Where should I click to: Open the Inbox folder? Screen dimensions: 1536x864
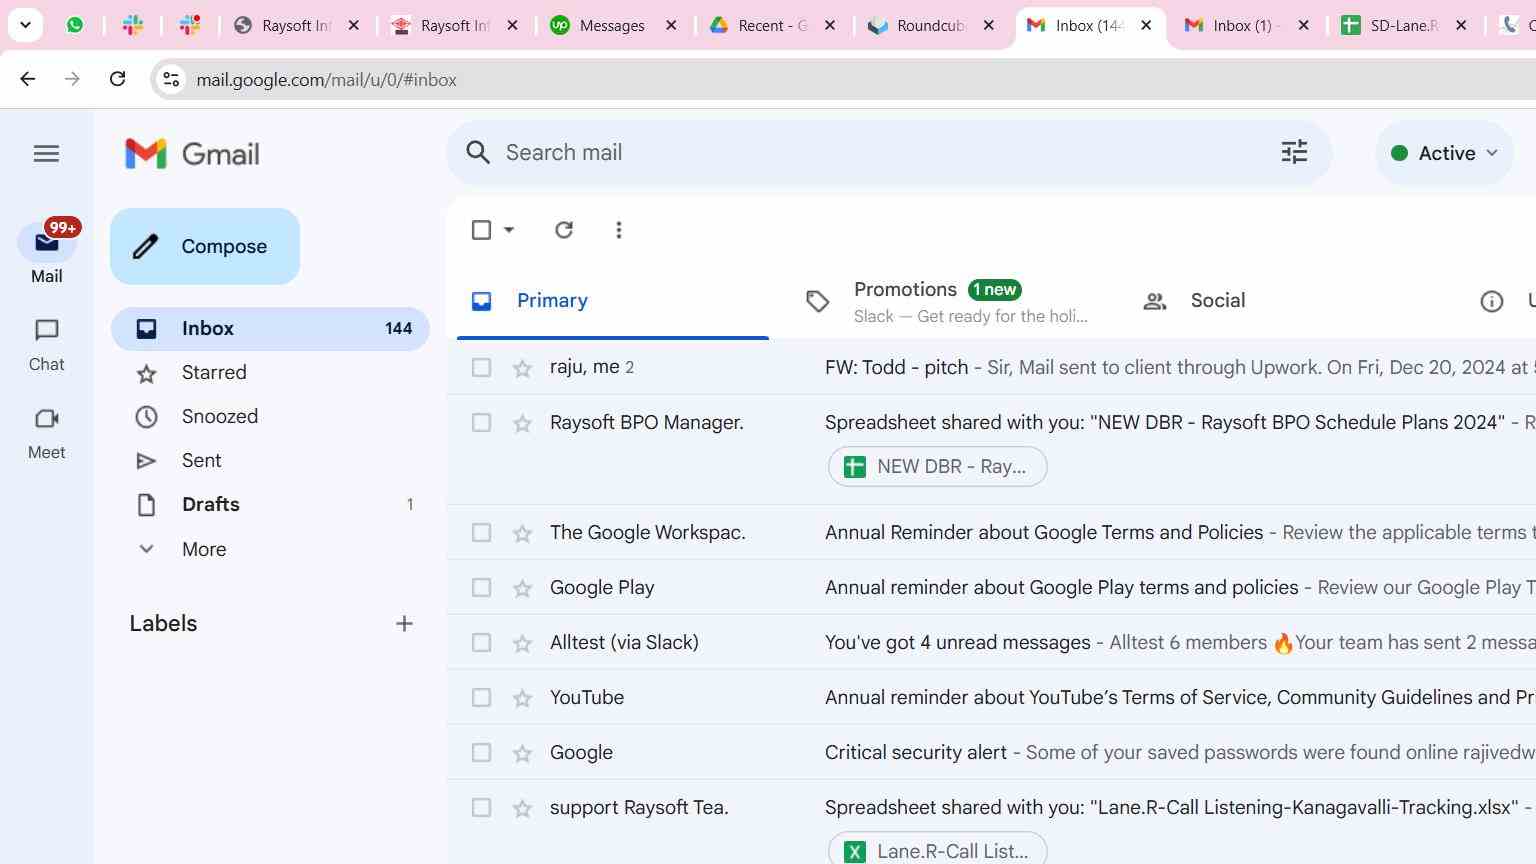coord(270,328)
